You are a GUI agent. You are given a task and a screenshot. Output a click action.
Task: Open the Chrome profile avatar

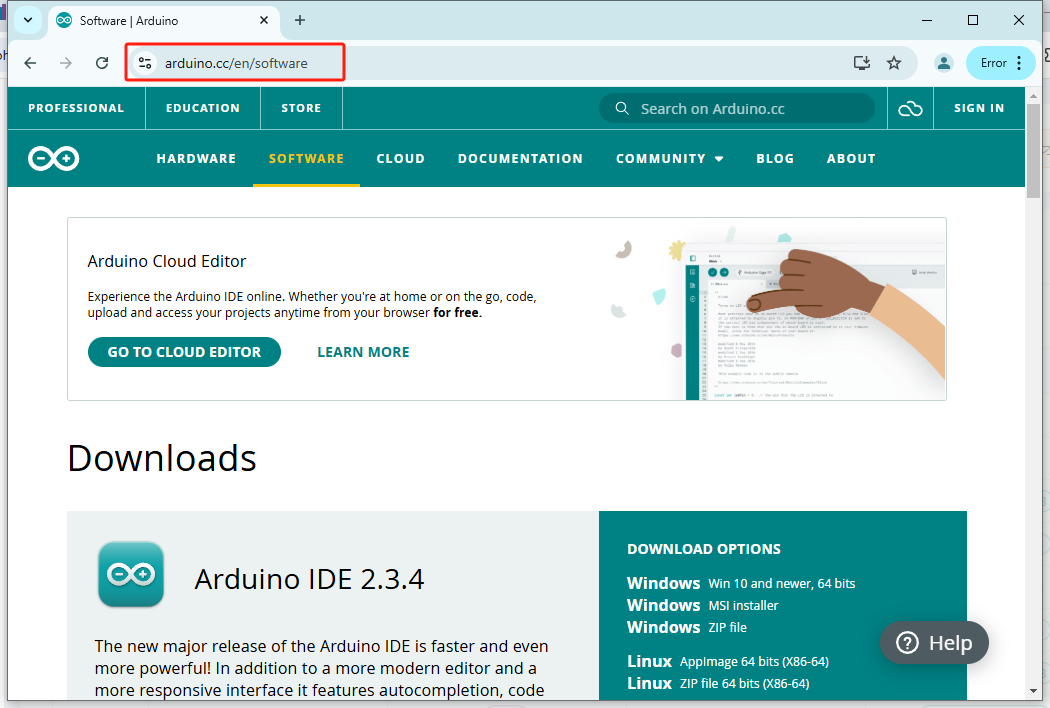click(x=944, y=63)
